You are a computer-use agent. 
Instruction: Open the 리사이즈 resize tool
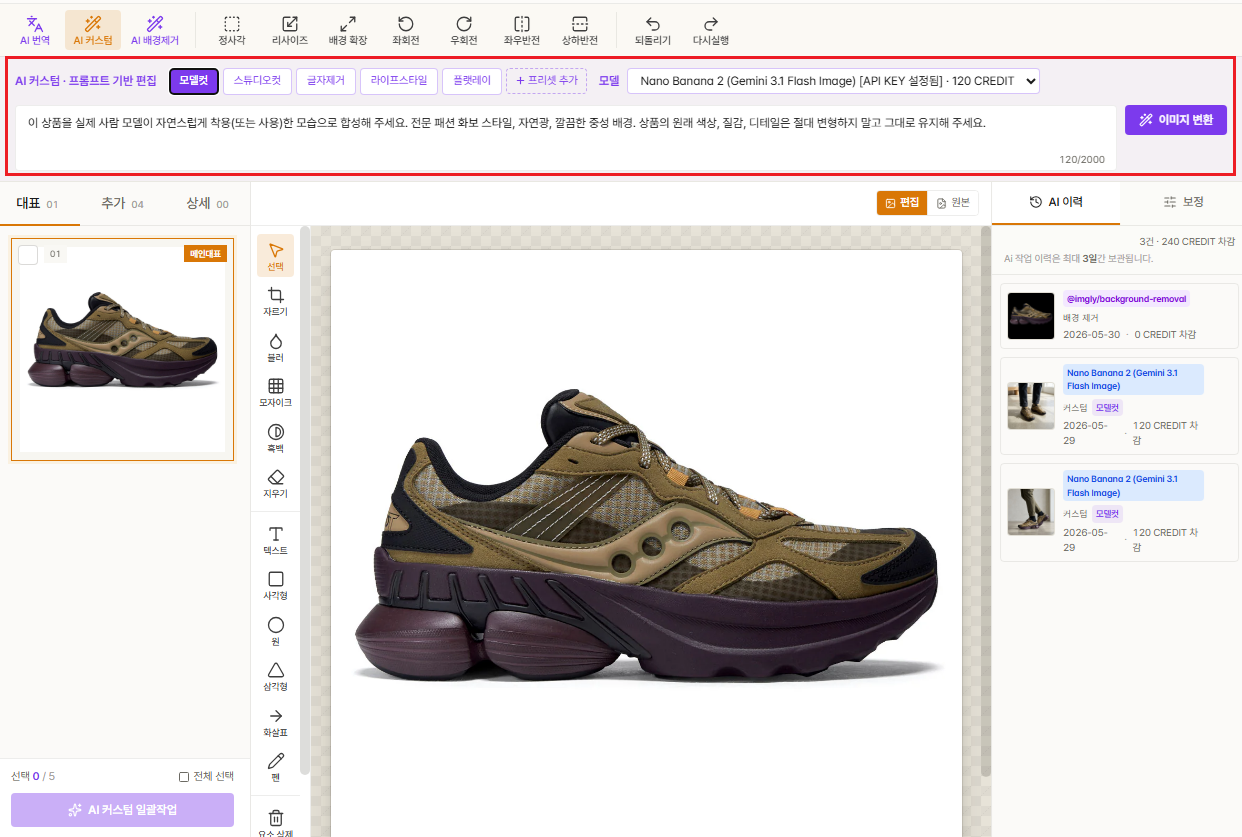coord(290,31)
